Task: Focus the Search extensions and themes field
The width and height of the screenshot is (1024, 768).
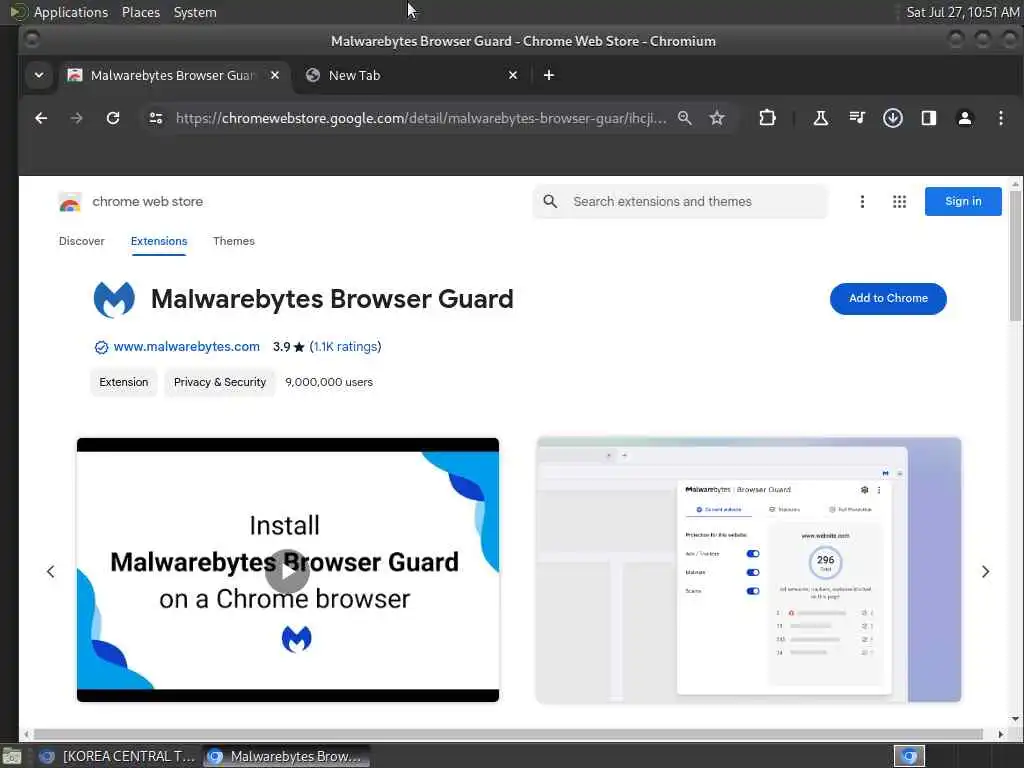Action: [680, 202]
